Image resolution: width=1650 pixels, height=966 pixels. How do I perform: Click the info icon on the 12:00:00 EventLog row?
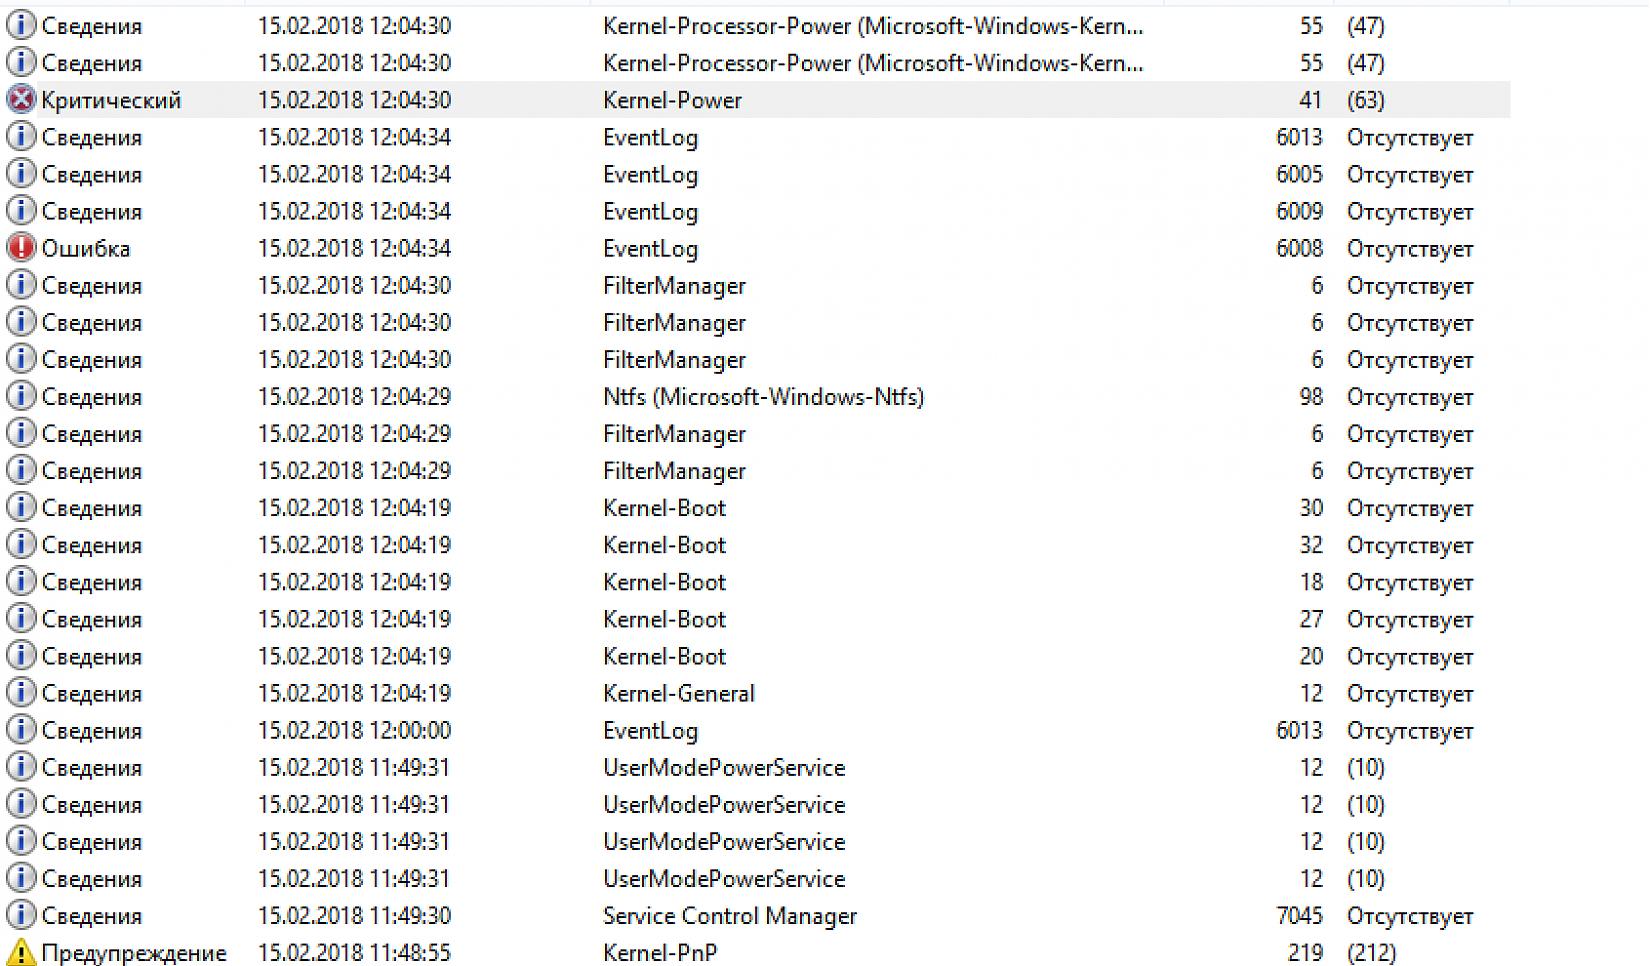[20, 730]
